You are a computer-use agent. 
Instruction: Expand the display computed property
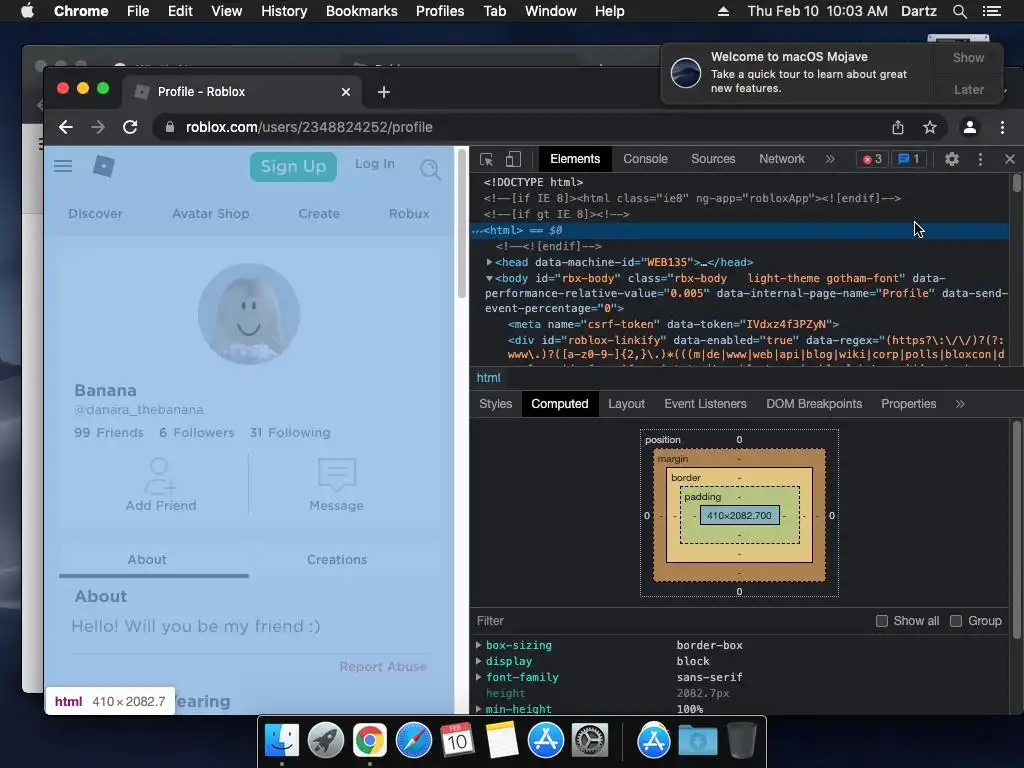tap(479, 661)
